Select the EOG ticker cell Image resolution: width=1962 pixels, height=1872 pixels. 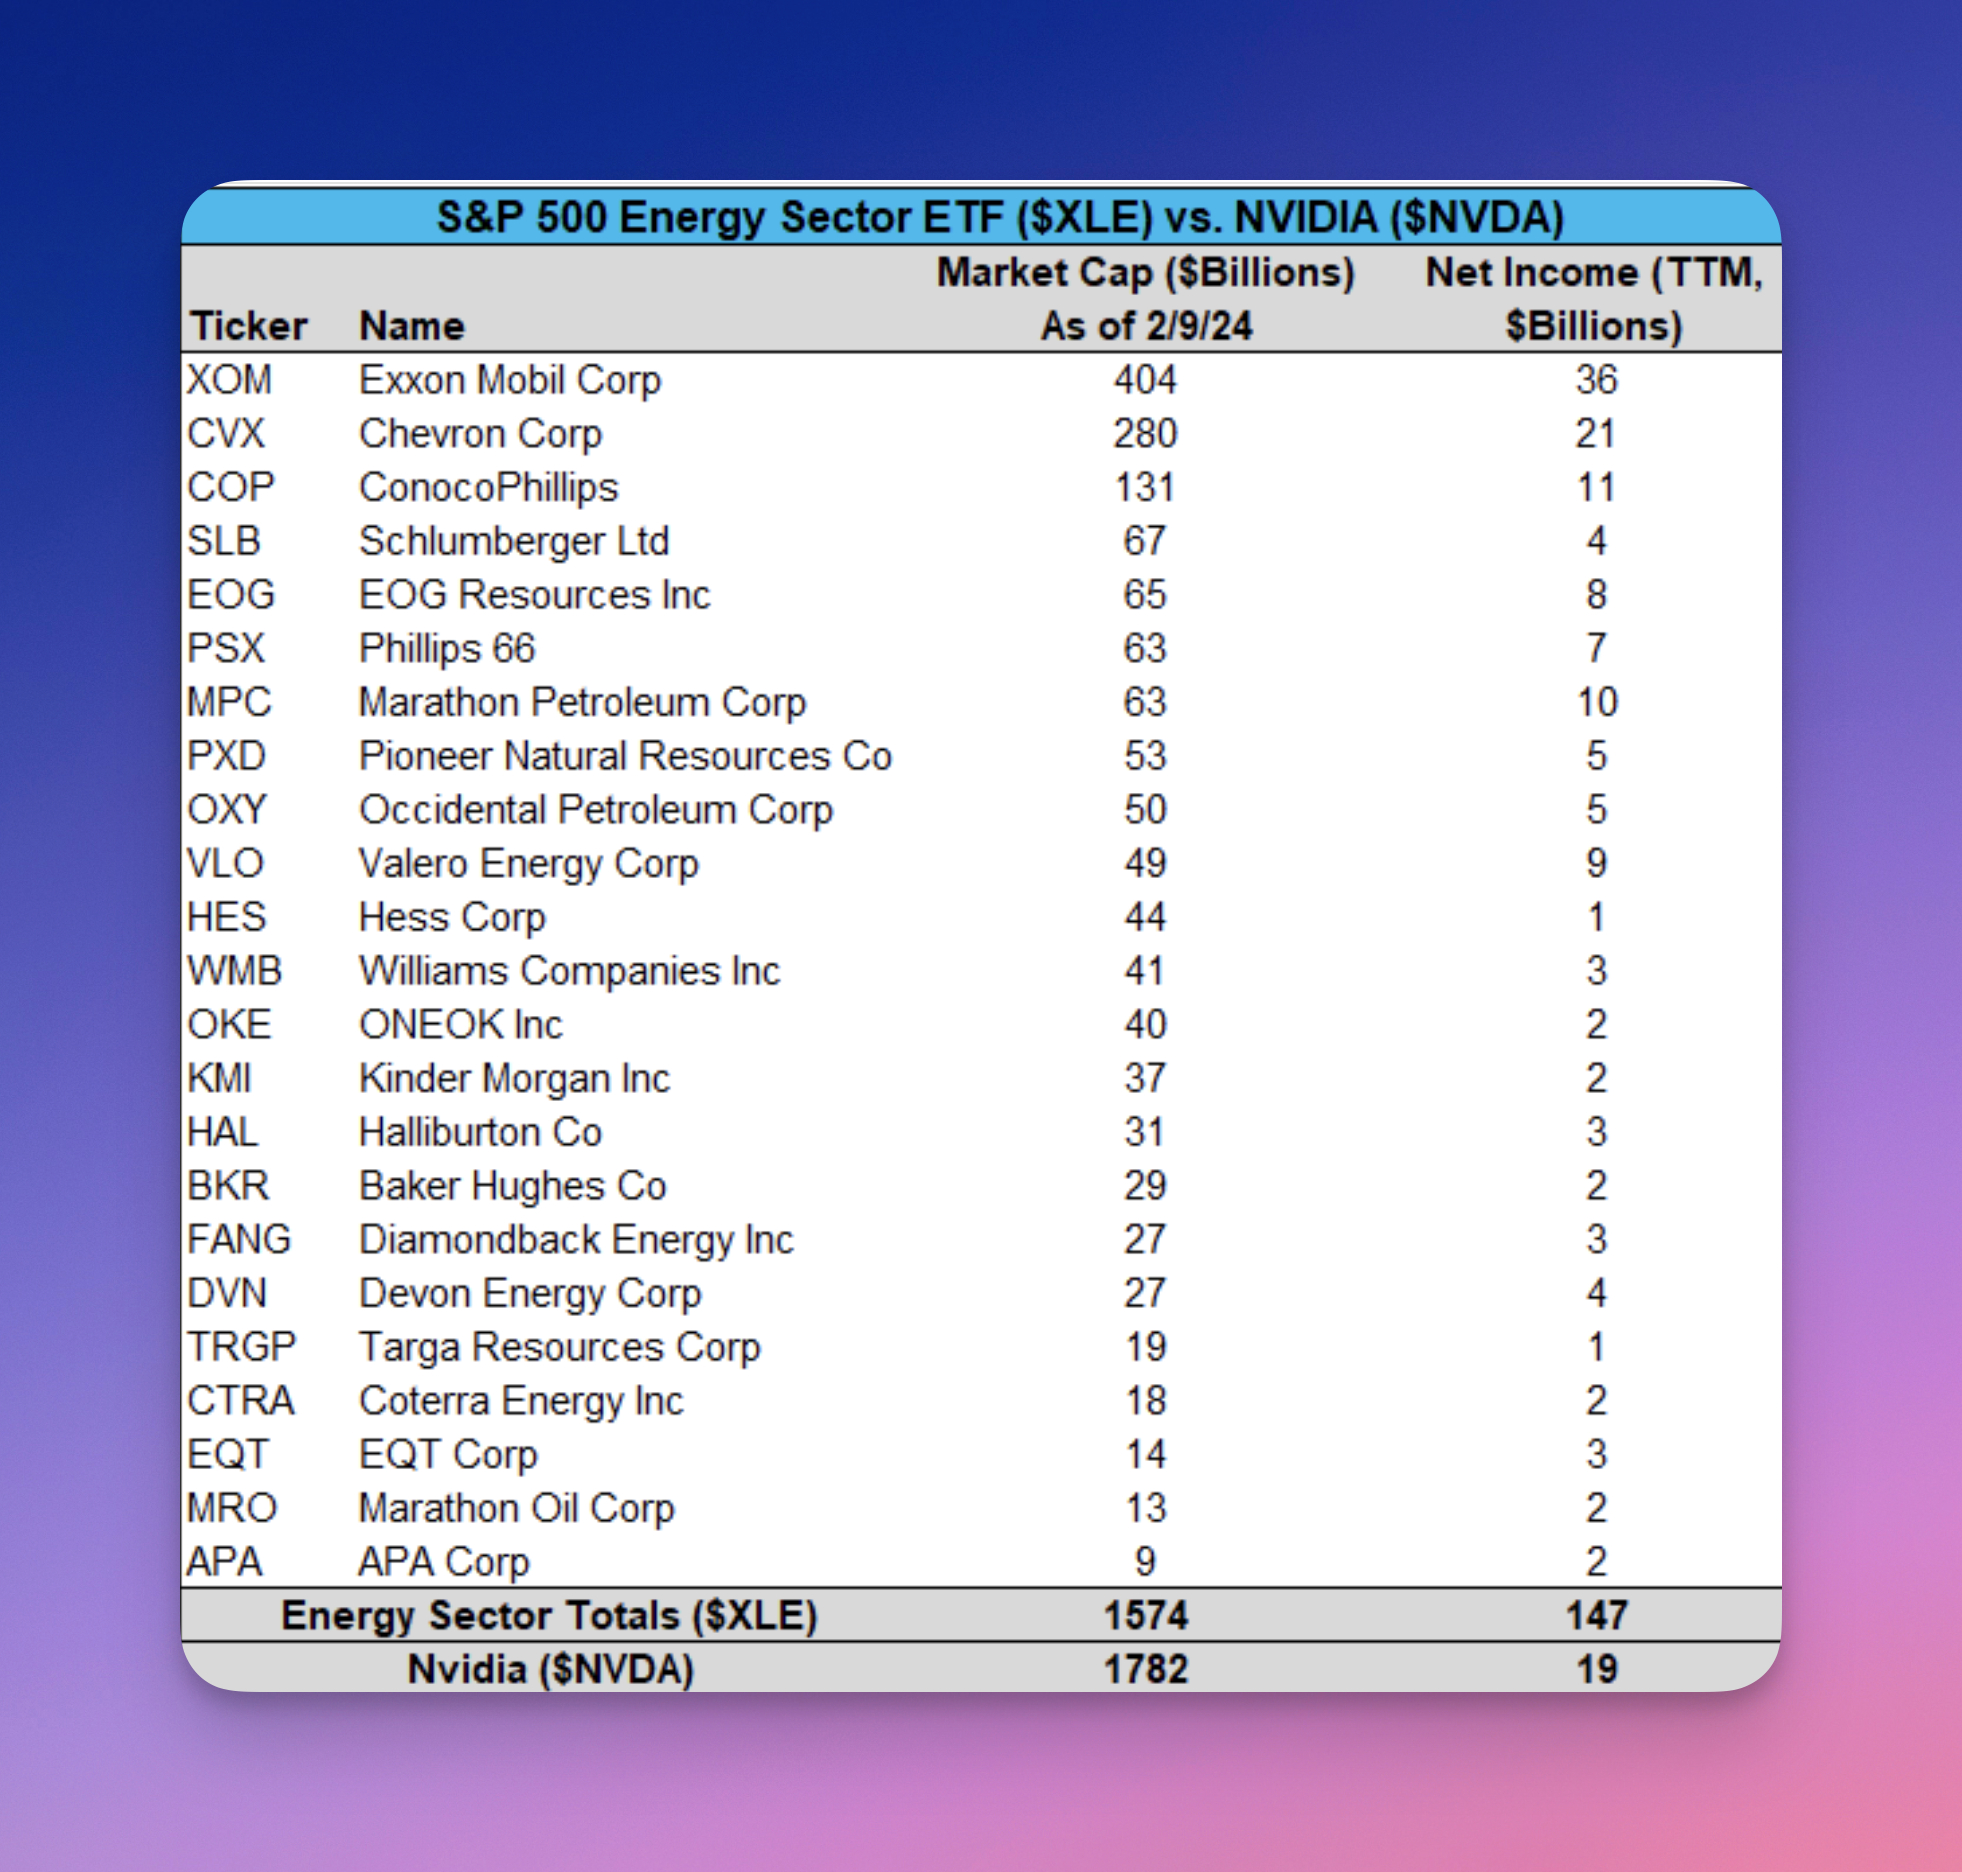point(231,595)
